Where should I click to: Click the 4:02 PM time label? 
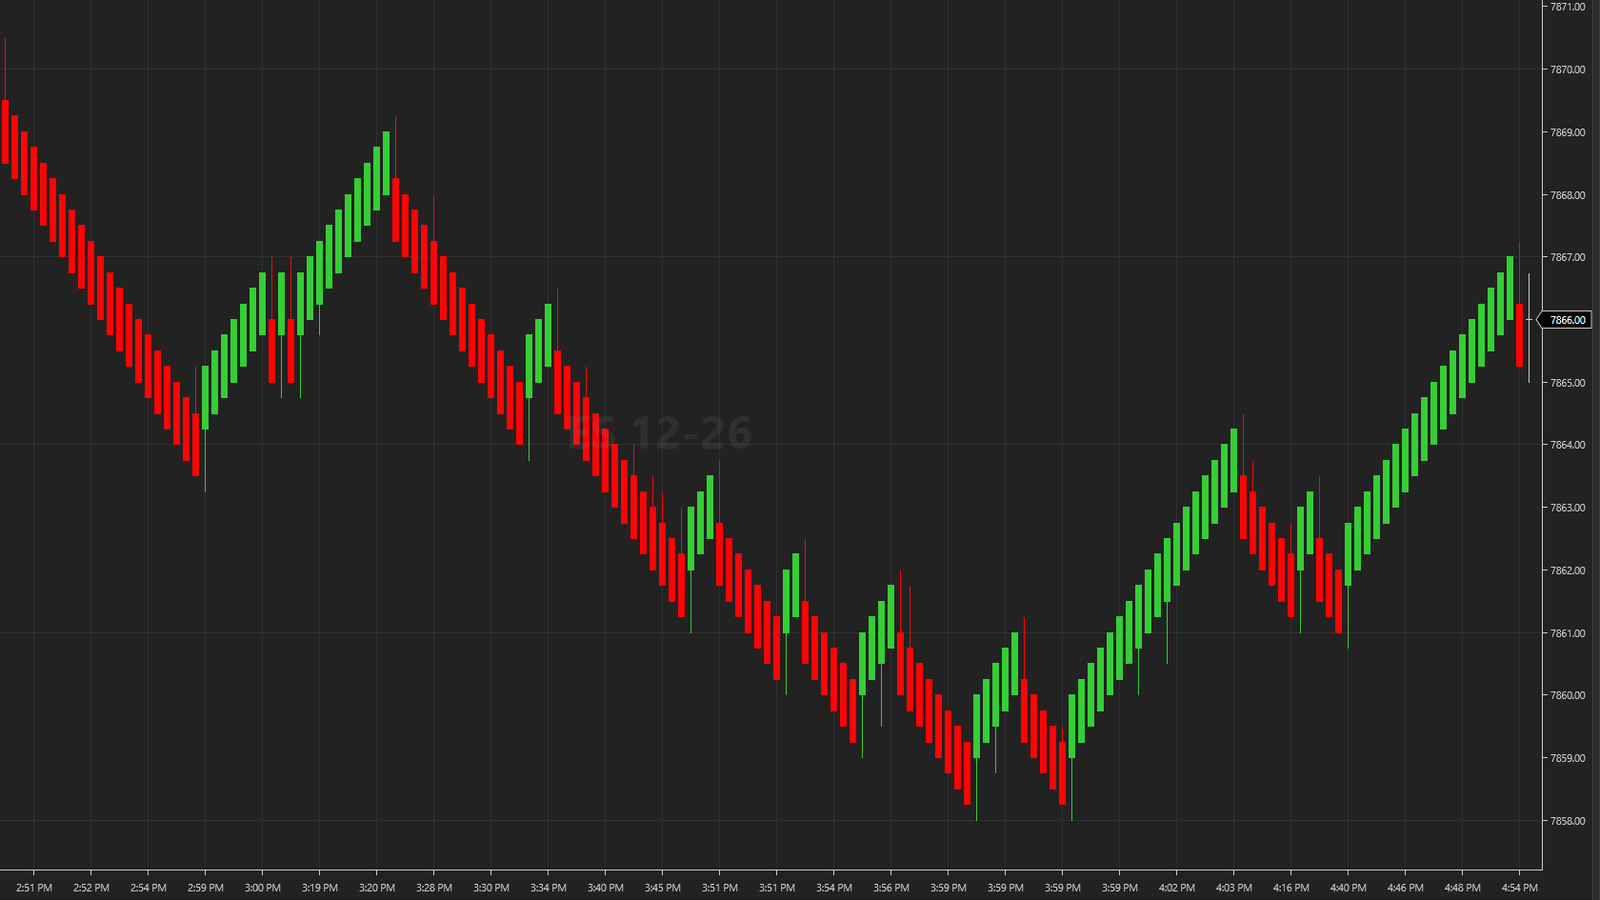click(x=1176, y=888)
